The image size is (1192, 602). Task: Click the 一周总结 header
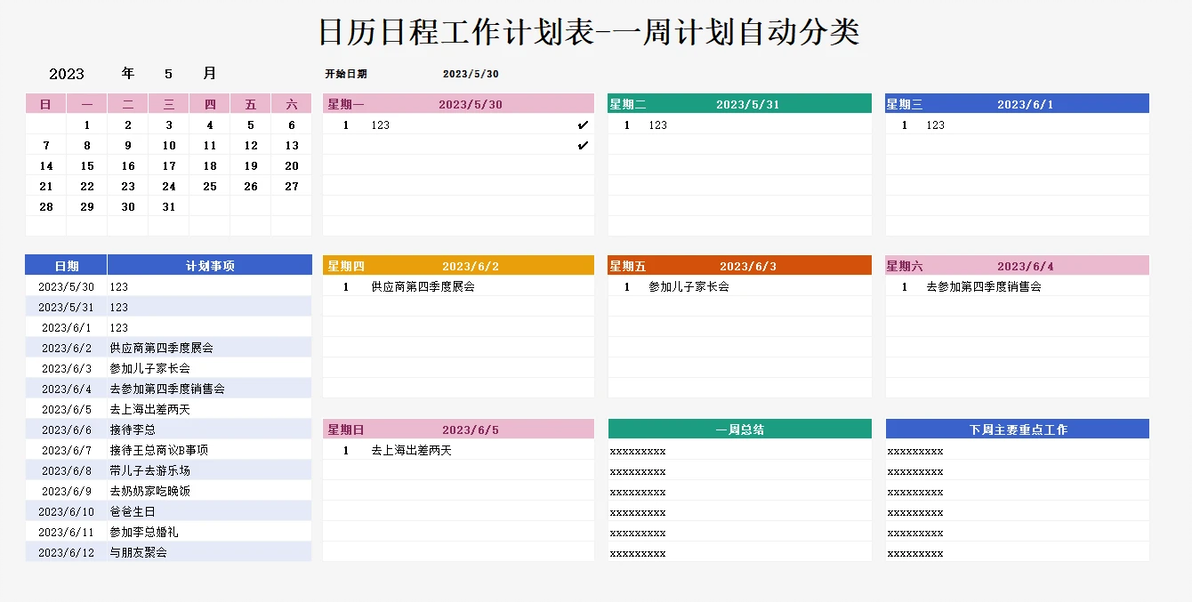click(740, 429)
